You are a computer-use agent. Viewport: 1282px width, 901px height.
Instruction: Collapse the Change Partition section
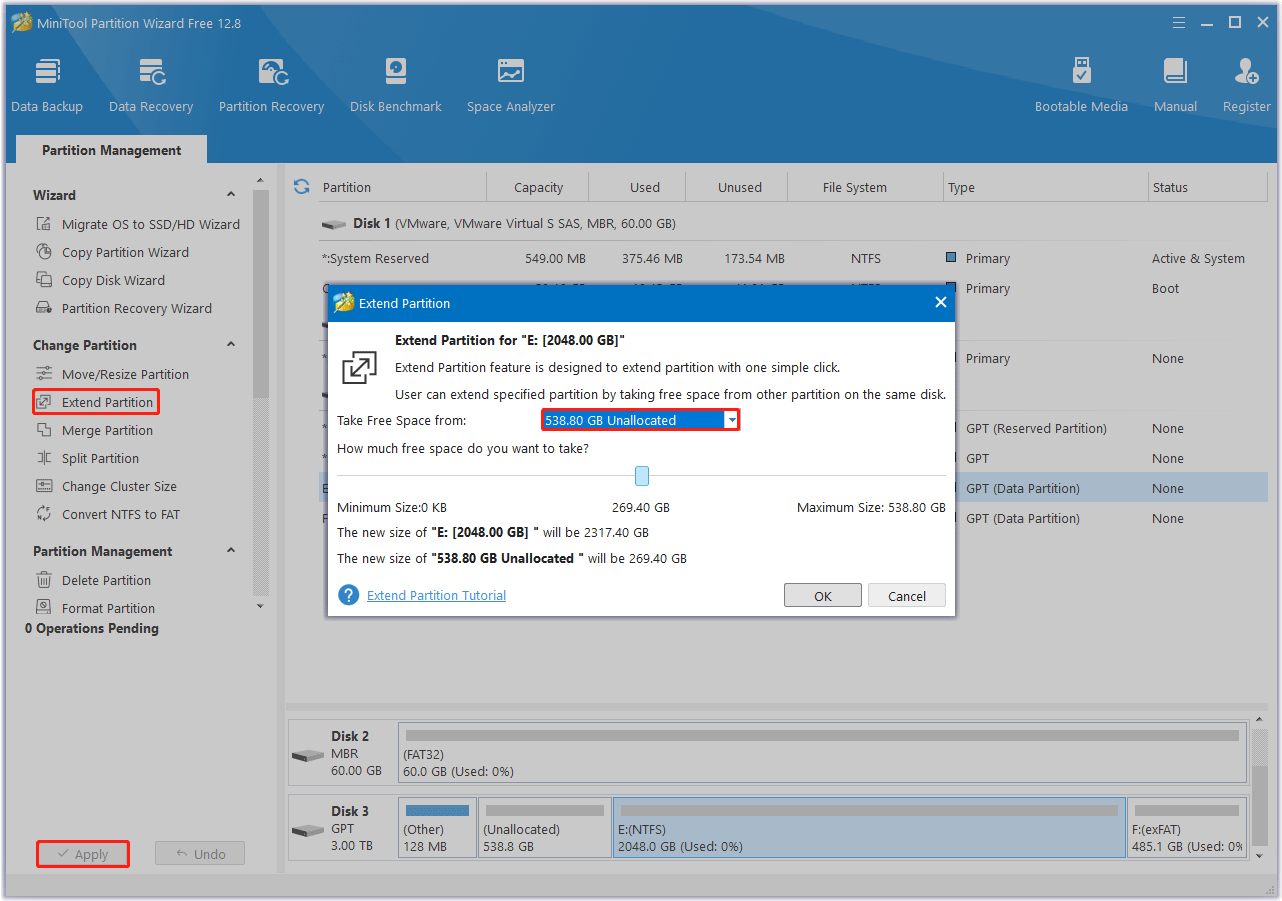click(231, 345)
